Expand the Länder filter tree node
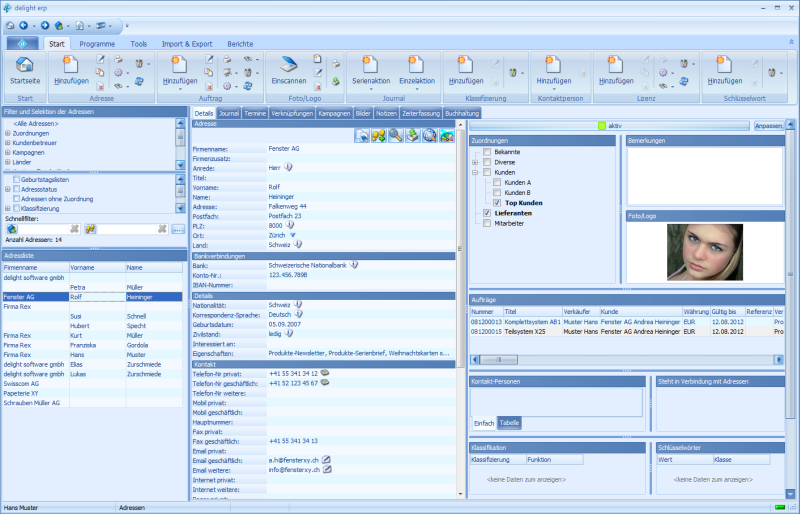 pos(8,162)
